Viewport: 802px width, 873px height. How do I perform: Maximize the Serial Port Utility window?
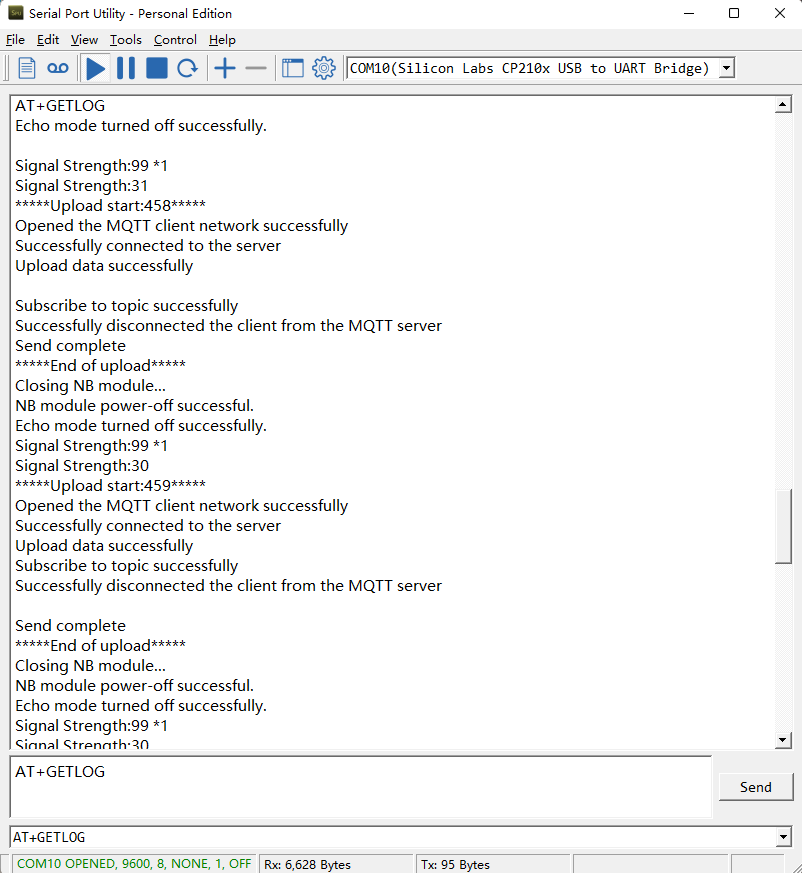click(x=734, y=13)
